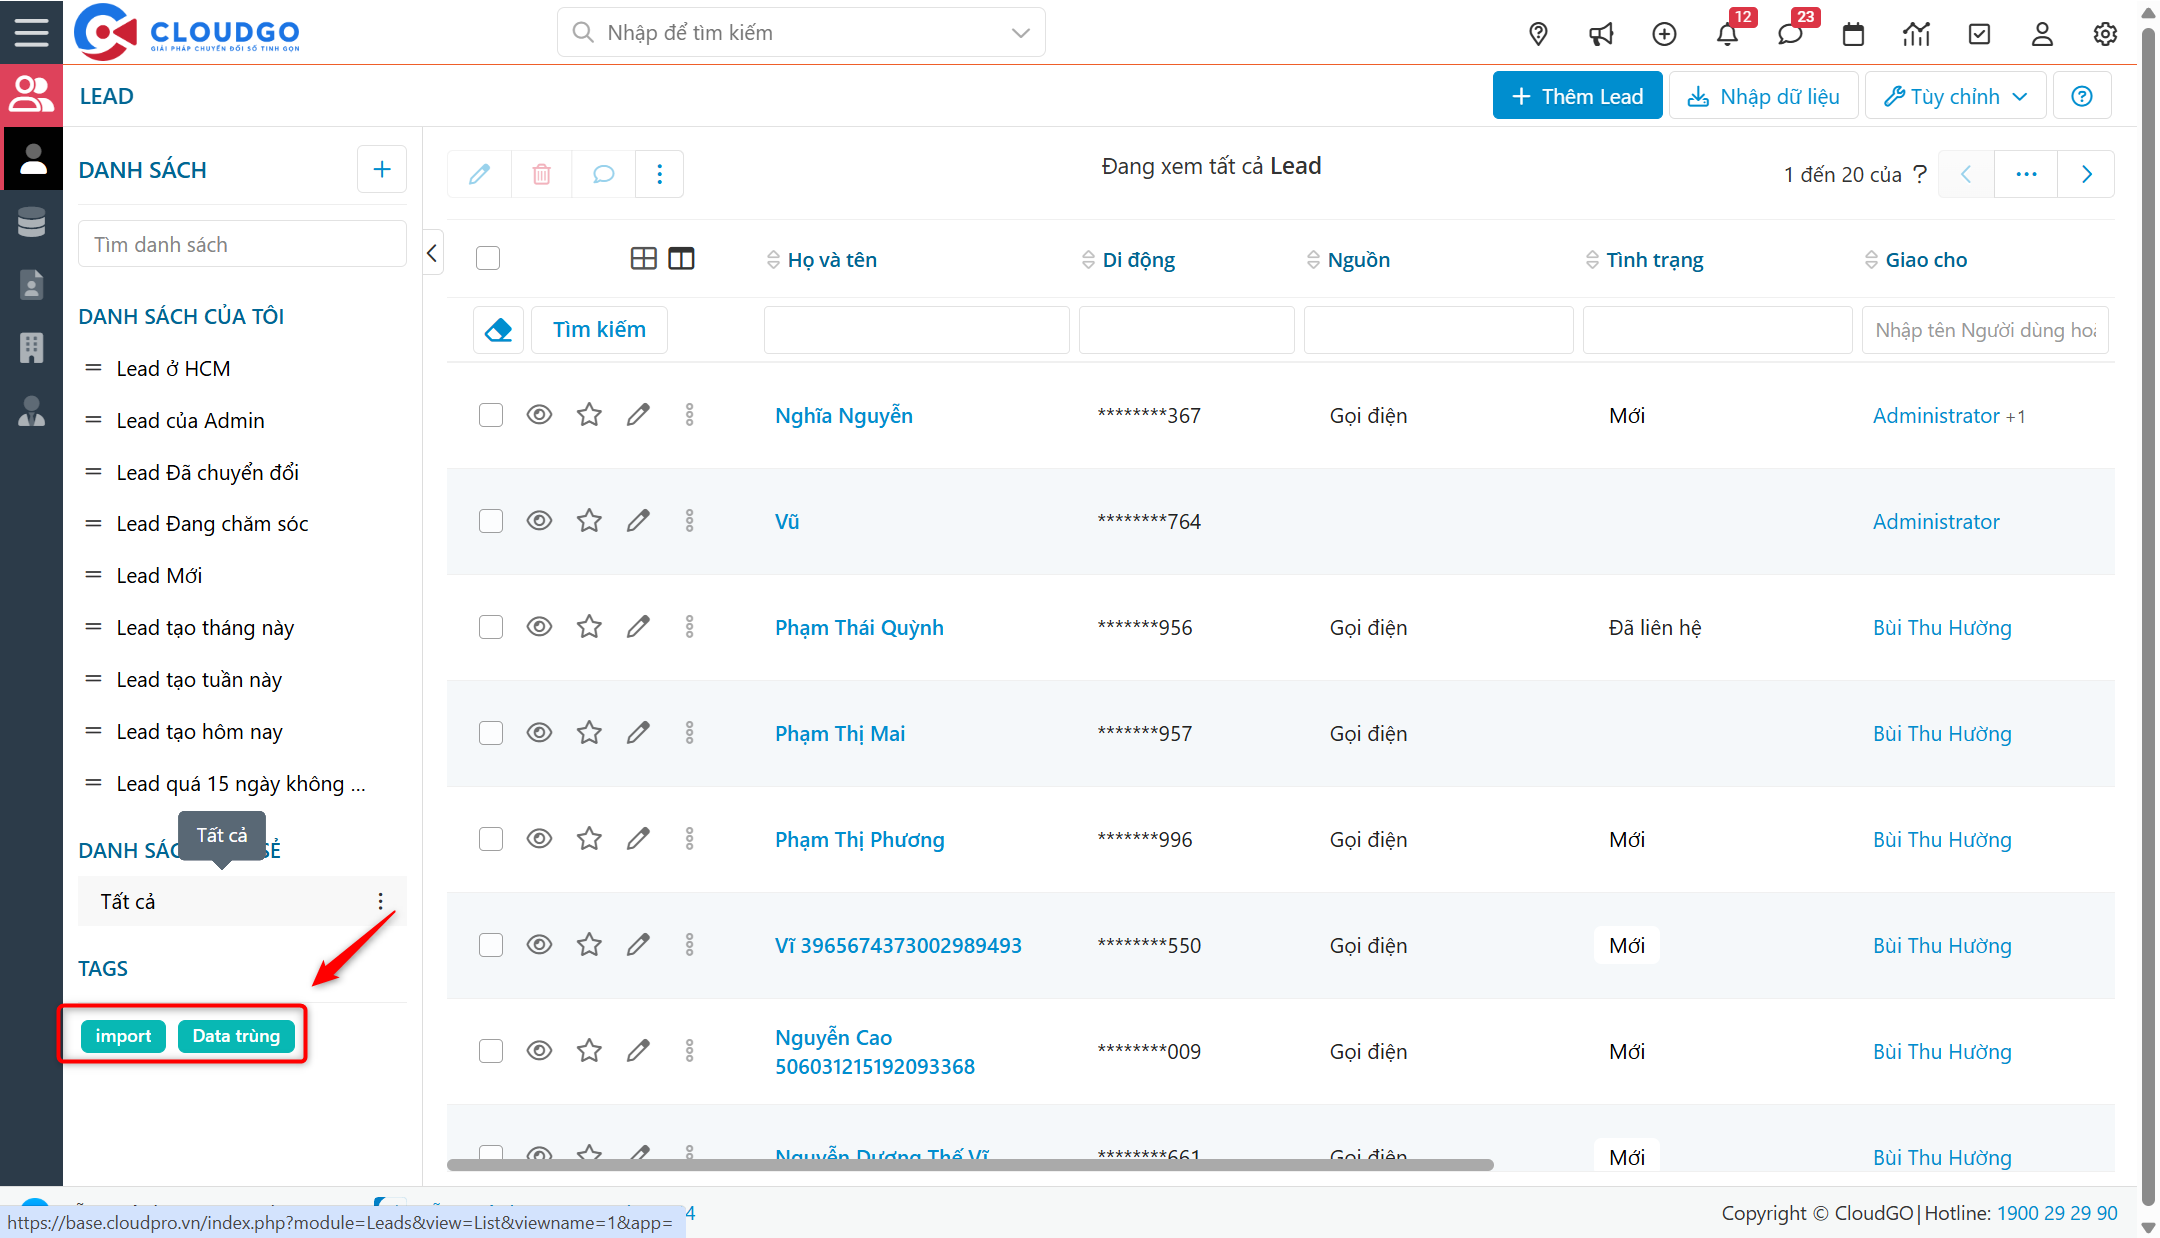Tick checkbox for Phạm Thái Quỳnh row
Screen dimensions: 2160x1238
coord(490,627)
